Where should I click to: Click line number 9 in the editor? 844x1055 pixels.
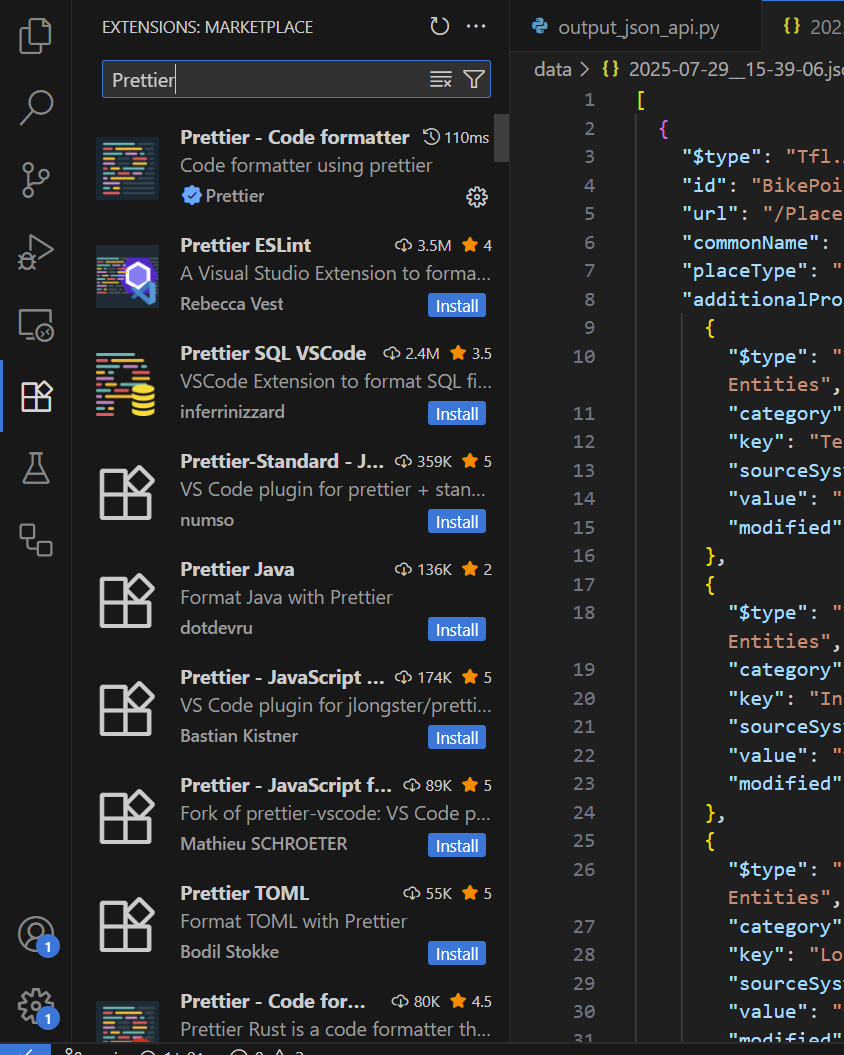pos(590,328)
